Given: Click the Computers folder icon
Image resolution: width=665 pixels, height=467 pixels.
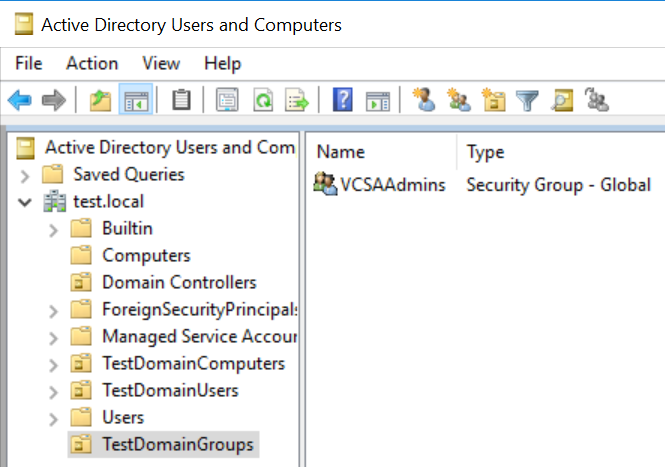Looking at the screenshot, I should coord(81,255).
